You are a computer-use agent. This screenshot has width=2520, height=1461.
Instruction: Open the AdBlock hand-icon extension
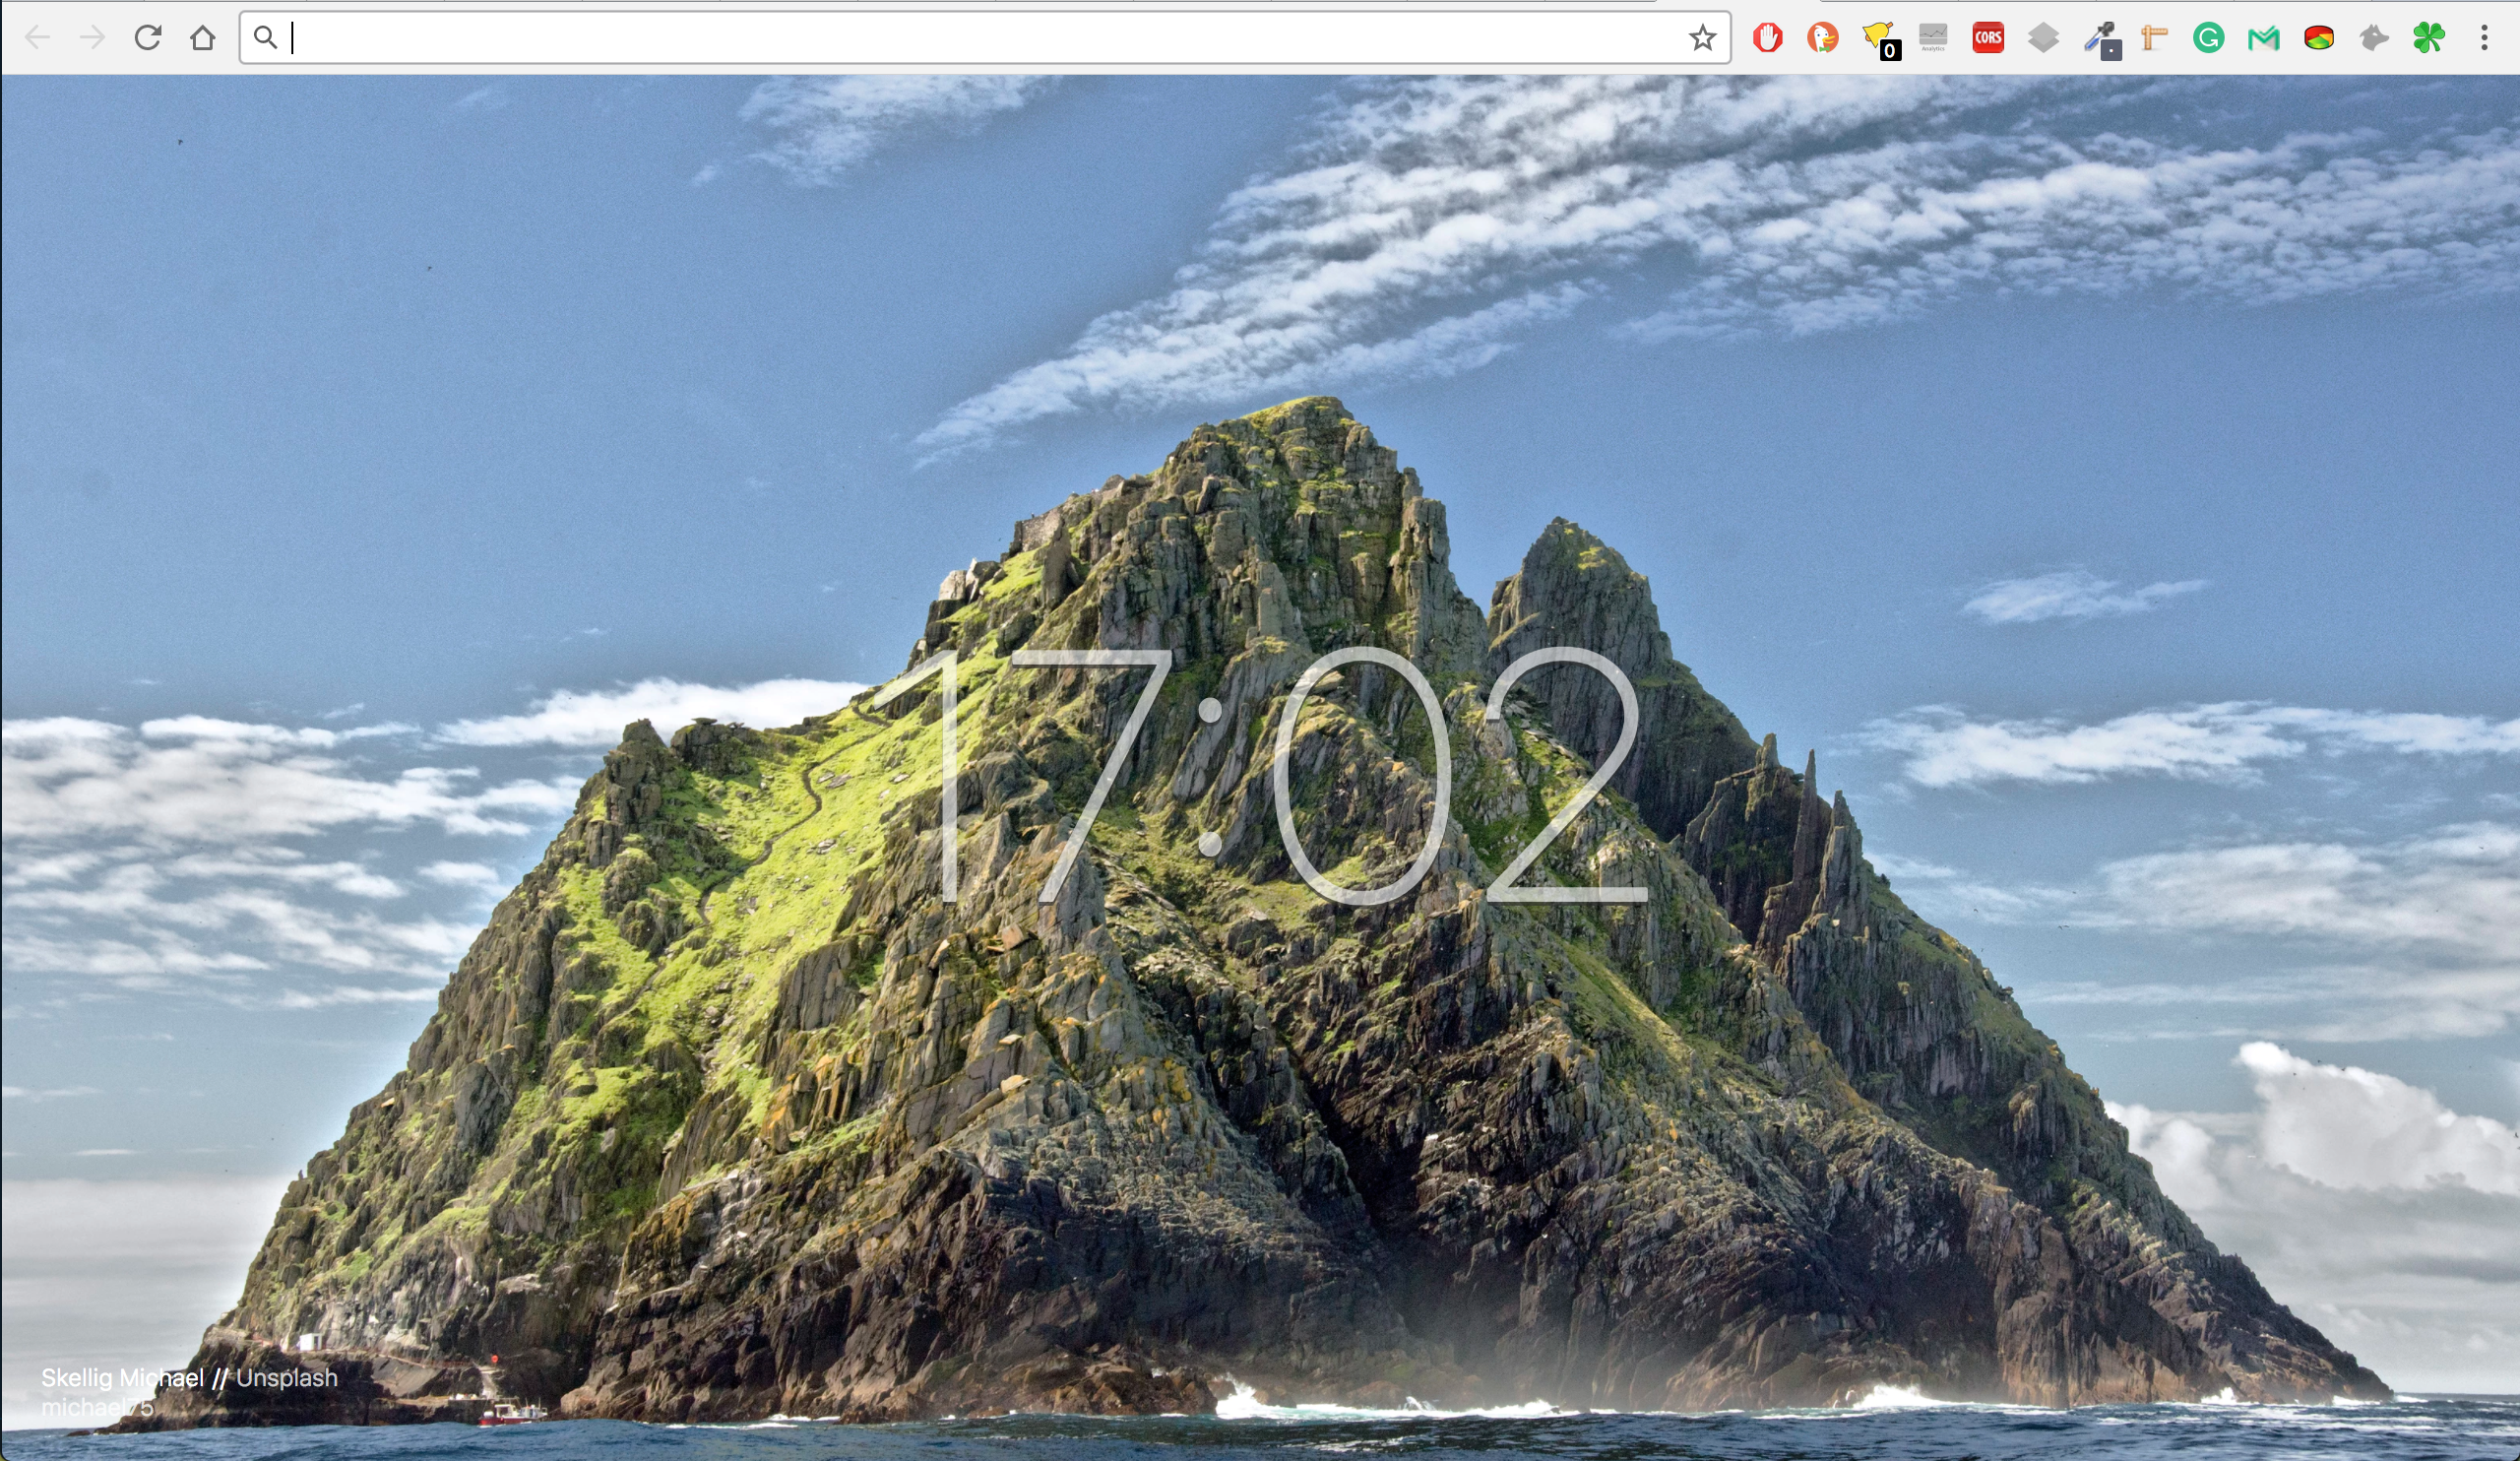point(1768,37)
